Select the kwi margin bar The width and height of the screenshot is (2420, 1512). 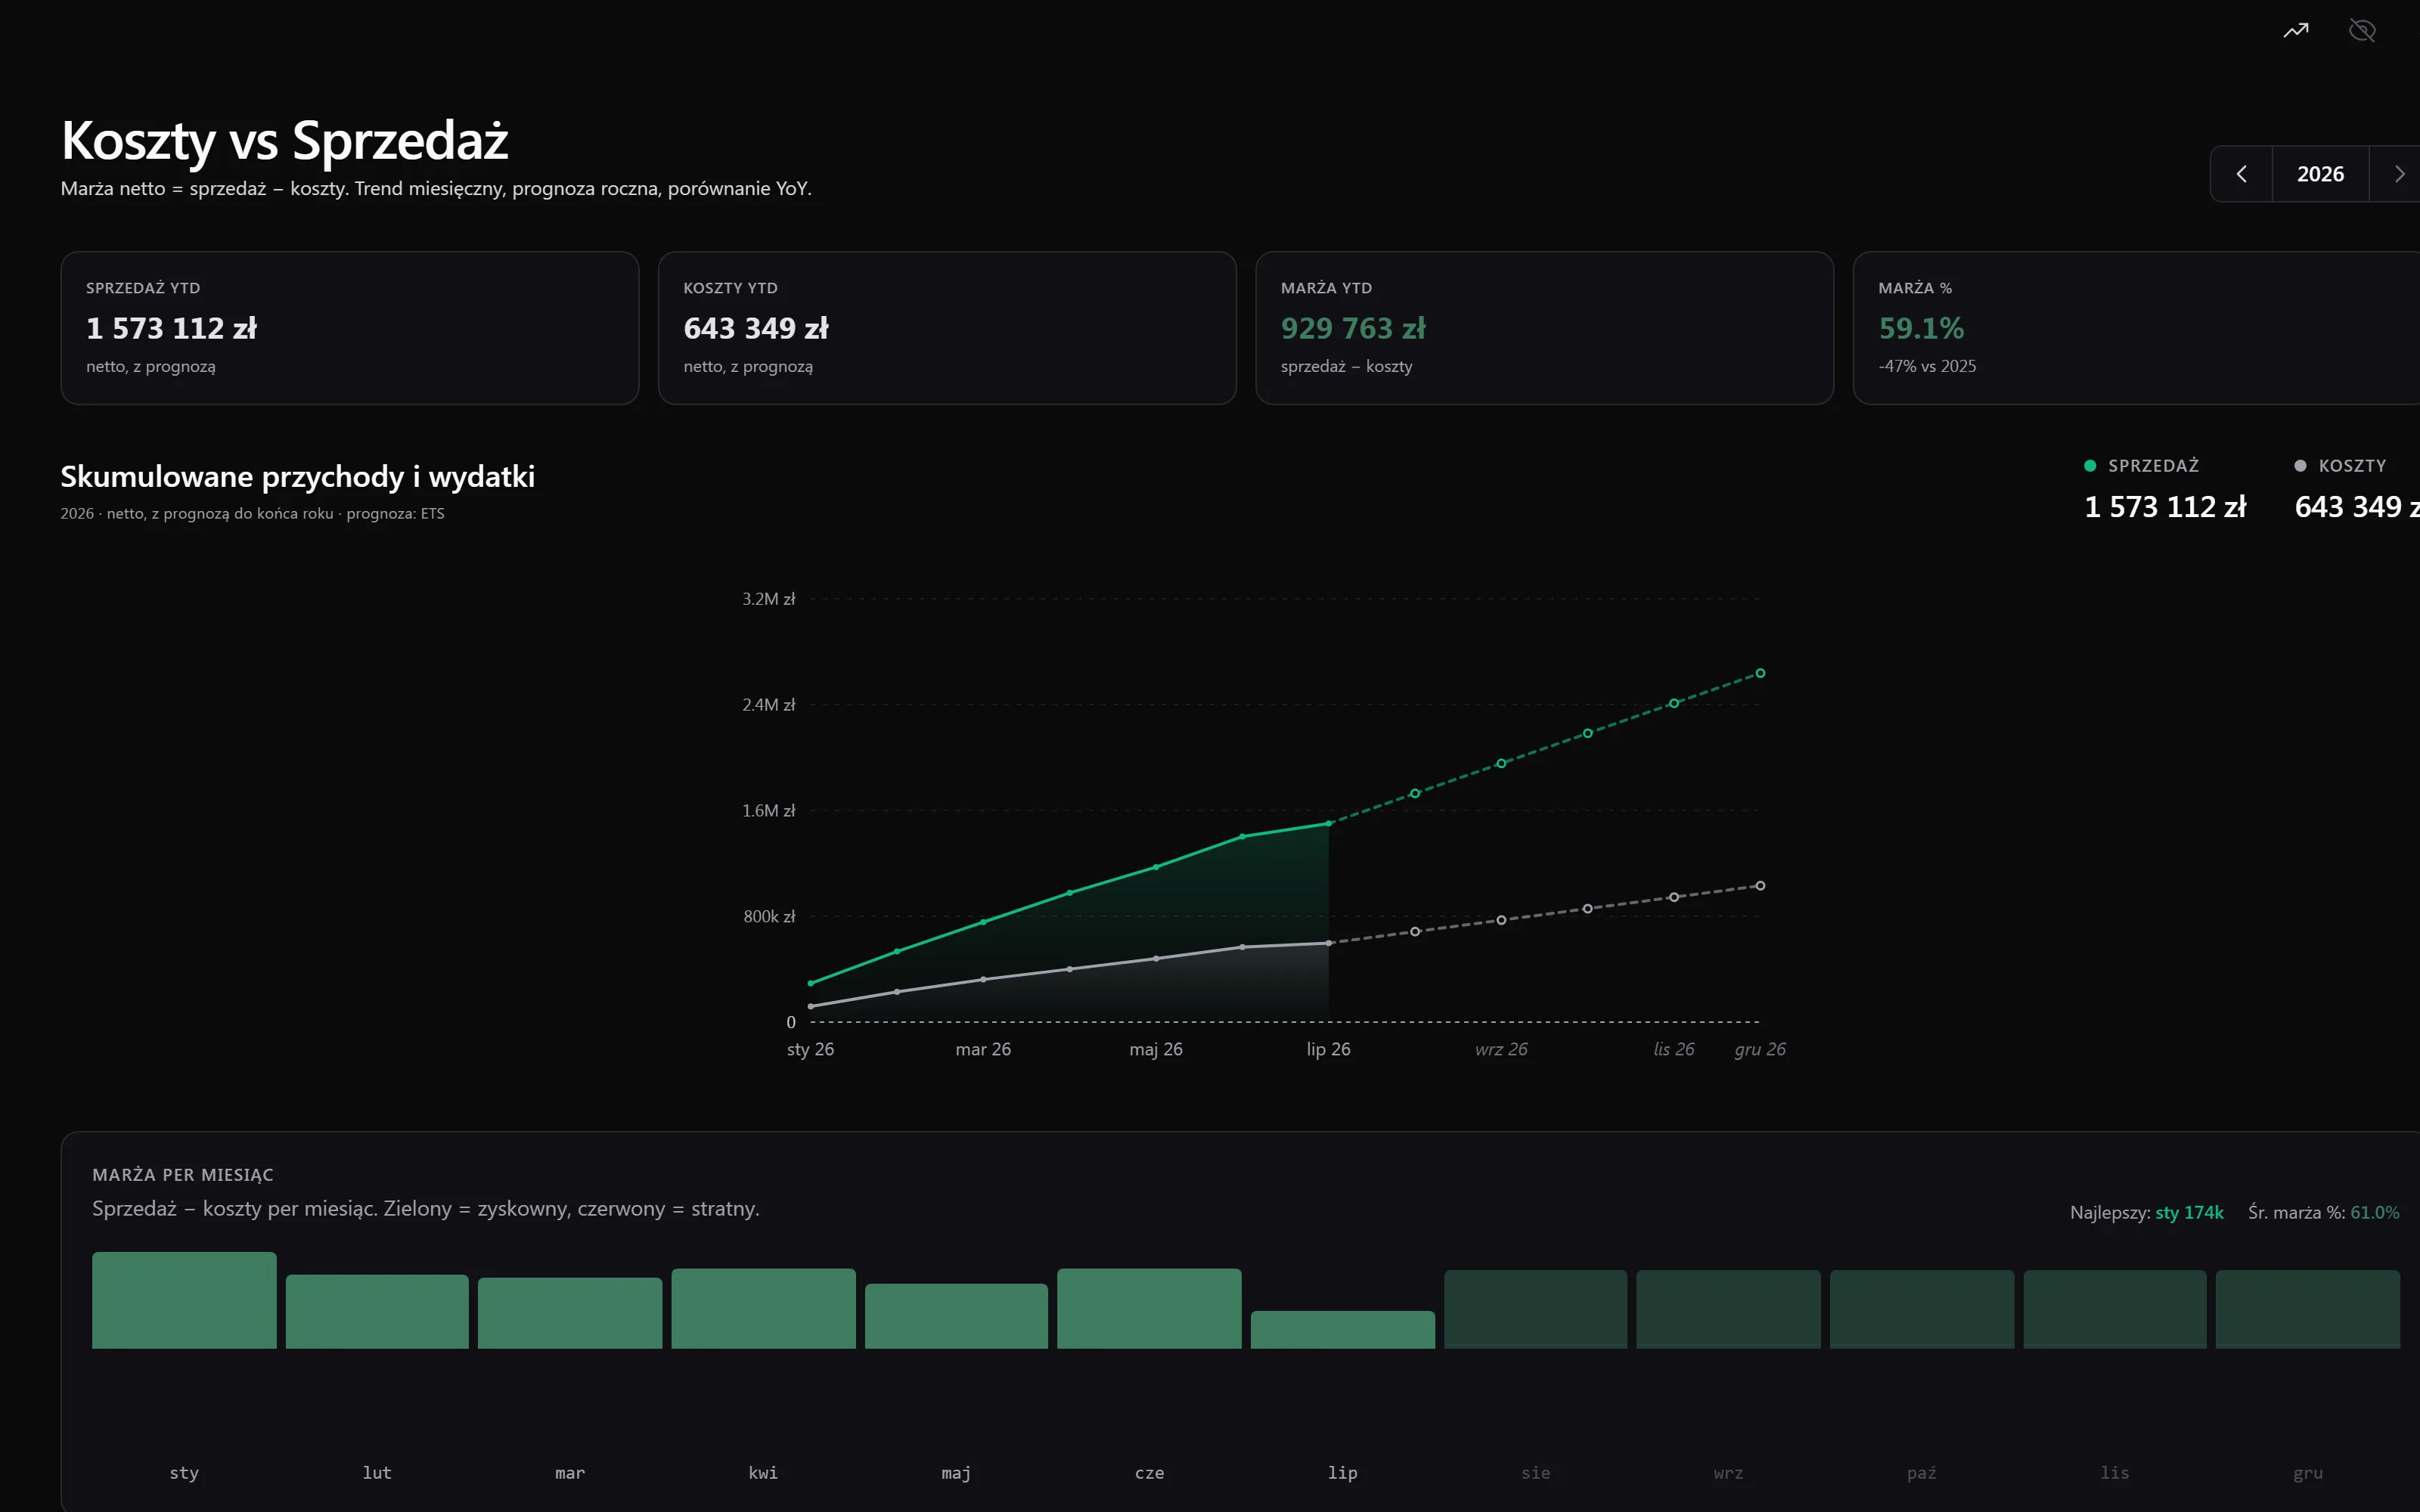[x=763, y=1309]
